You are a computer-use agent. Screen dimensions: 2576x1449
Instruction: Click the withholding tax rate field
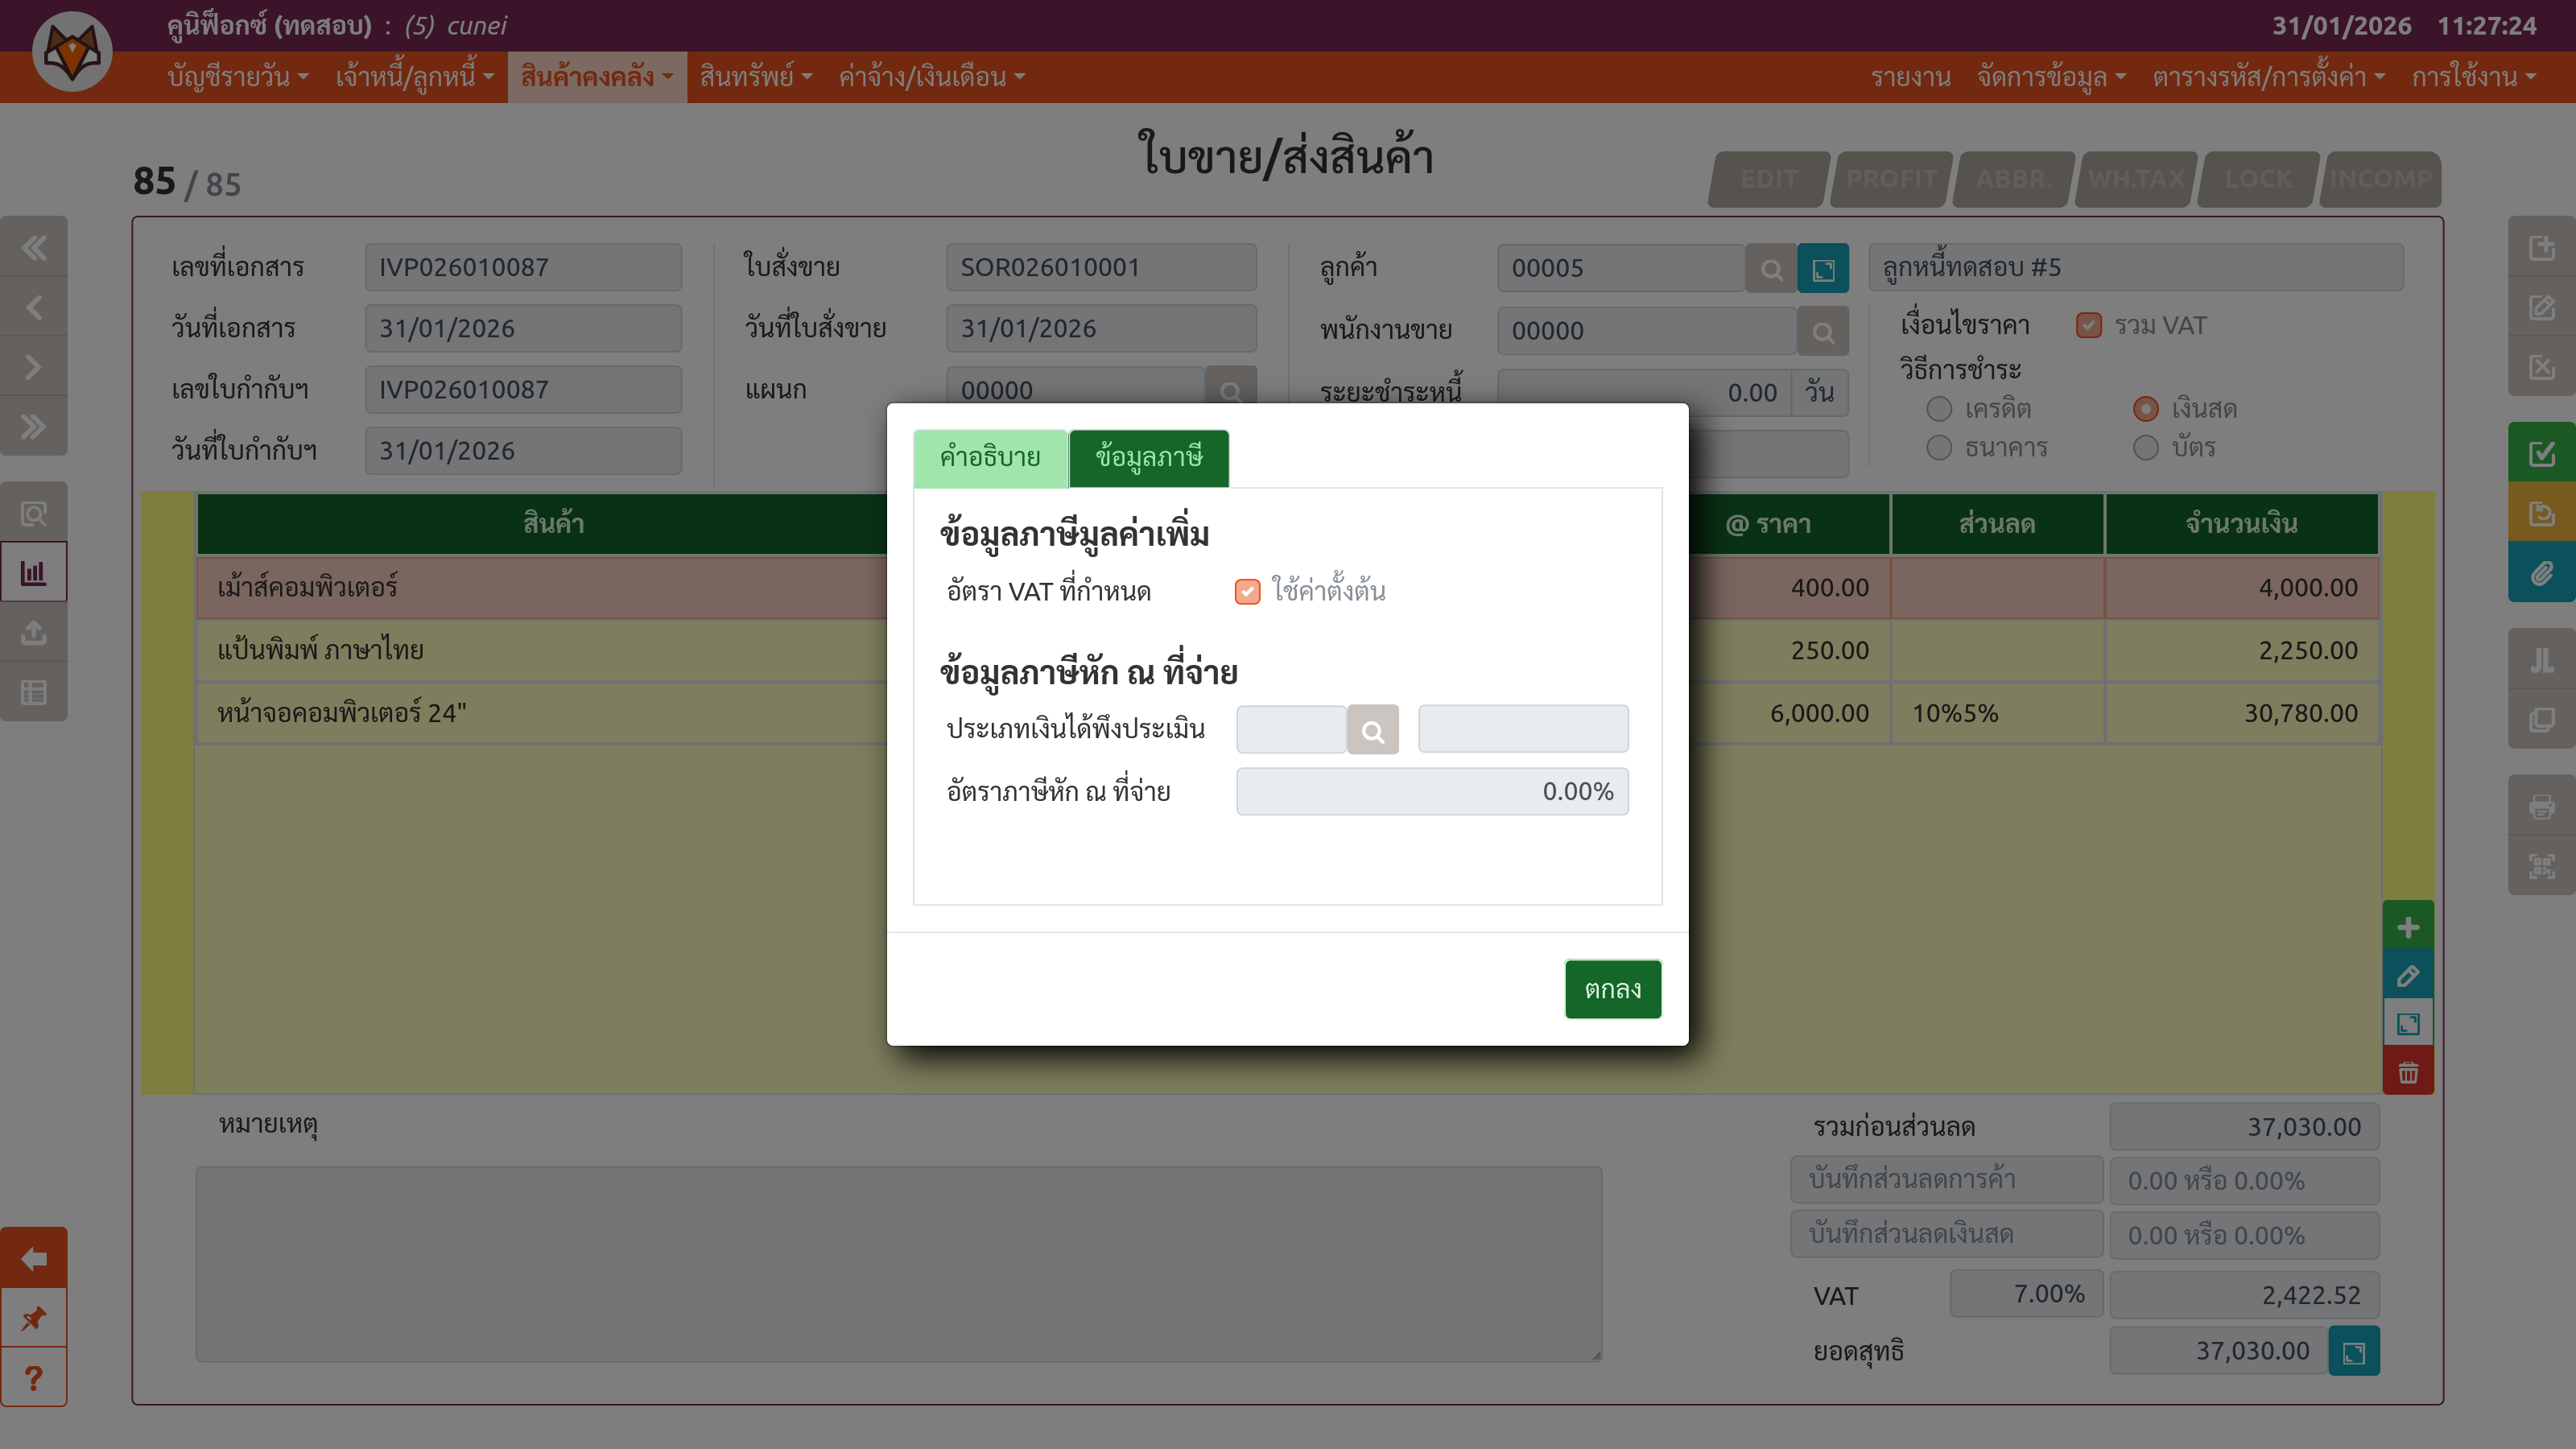pos(1431,792)
